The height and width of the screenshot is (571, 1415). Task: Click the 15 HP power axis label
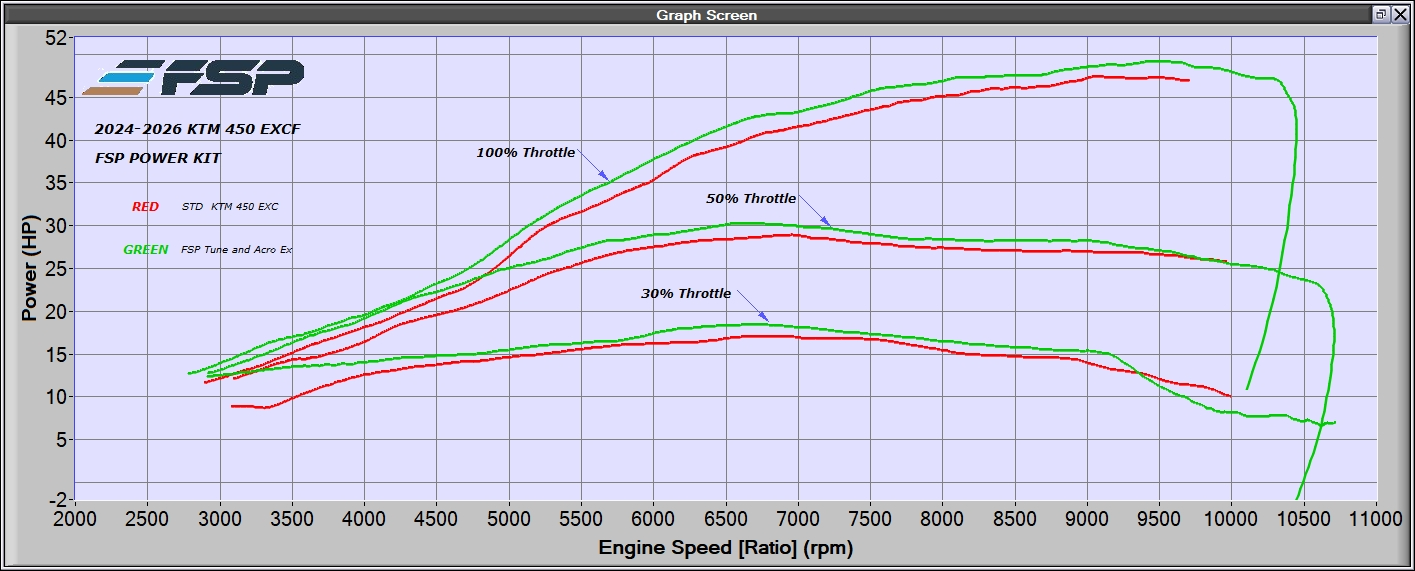(x=55, y=355)
